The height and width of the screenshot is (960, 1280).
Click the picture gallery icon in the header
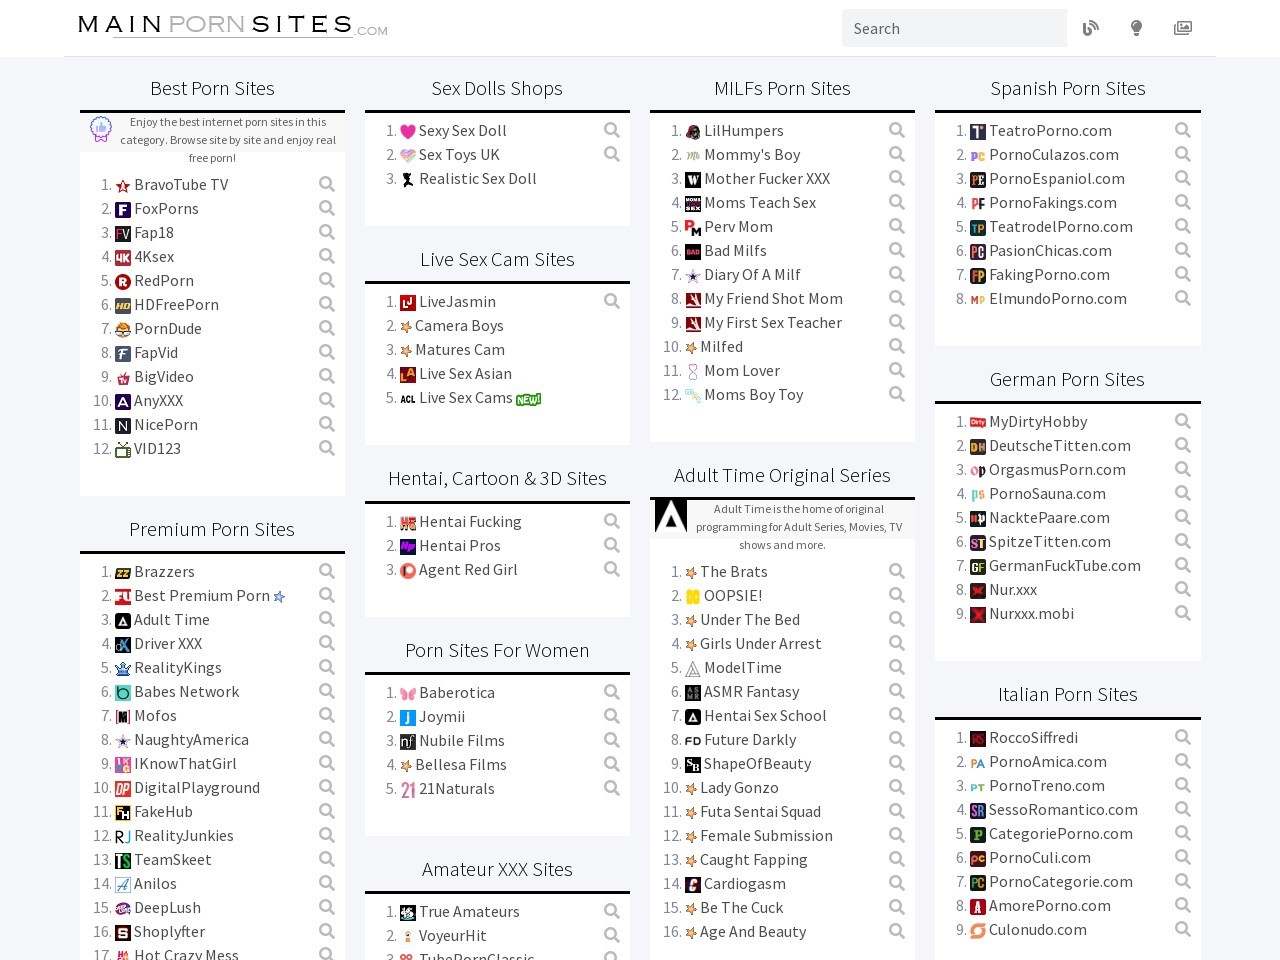click(x=1183, y=28)
